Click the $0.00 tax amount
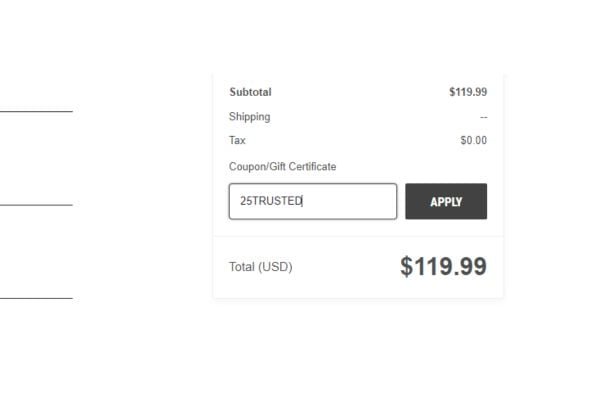The width and height of the screenshot is (600, 400). pos(474,140)
